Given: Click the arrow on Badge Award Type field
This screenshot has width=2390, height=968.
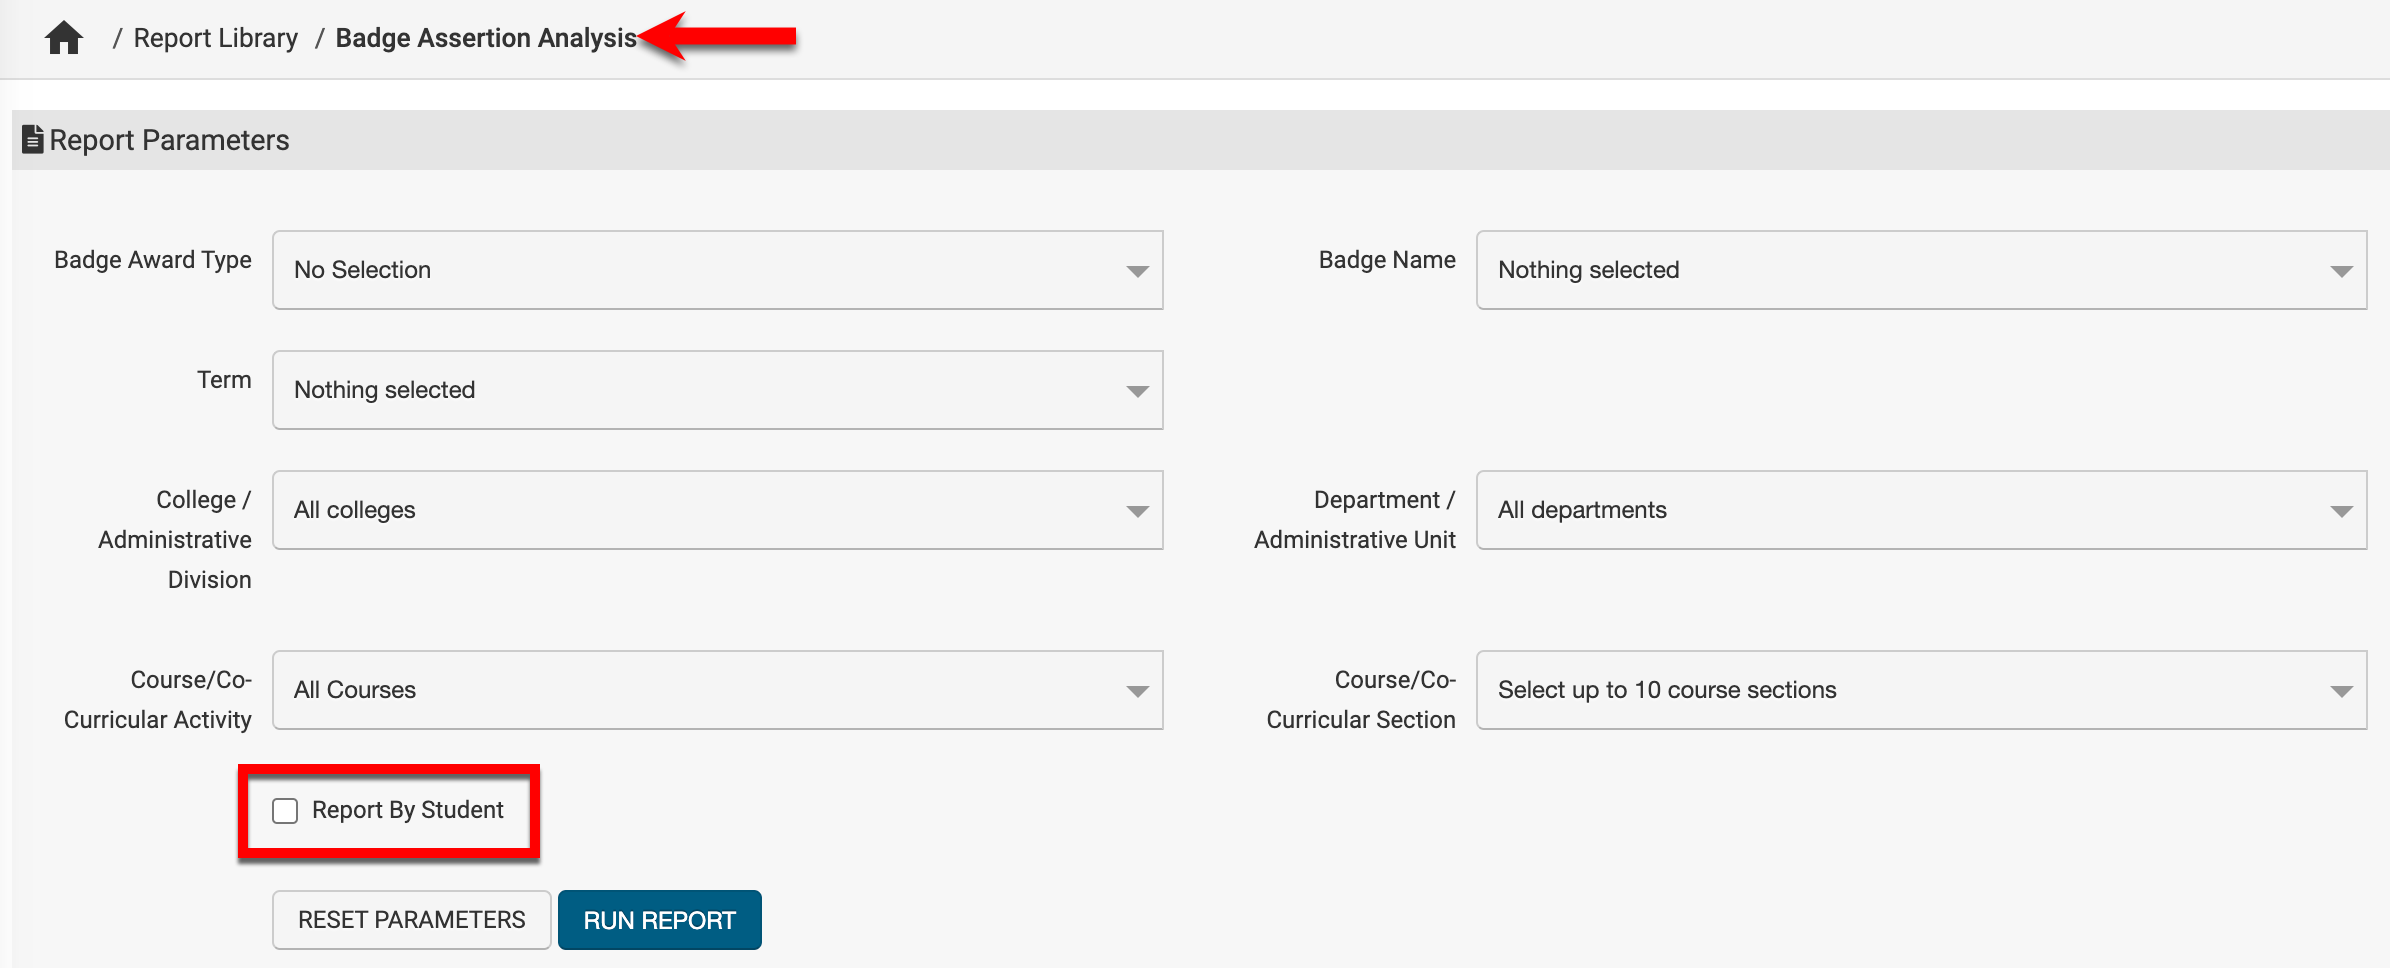Looking at the screenshot, I should pyautogui.click(x=1137, y=271).
